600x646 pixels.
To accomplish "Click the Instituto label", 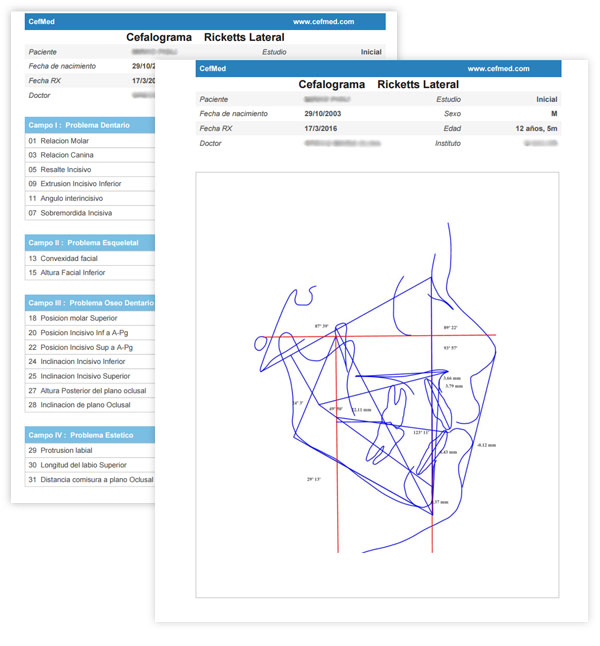I will pos(448,143).
